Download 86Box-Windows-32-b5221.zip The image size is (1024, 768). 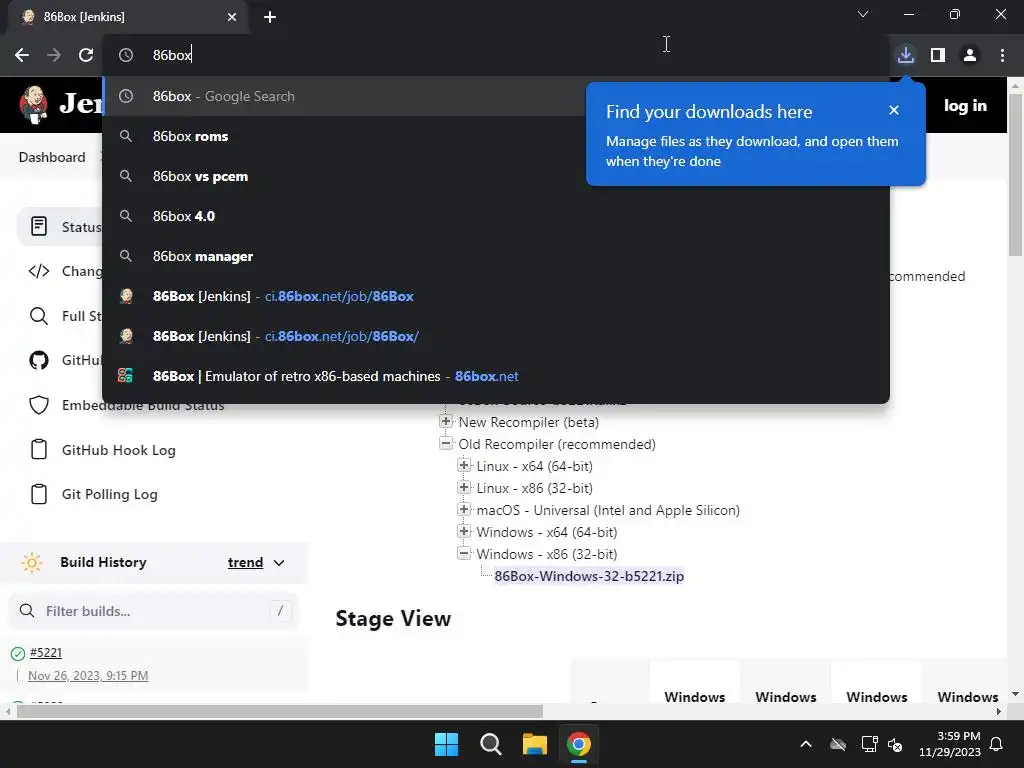click(588, 576)
